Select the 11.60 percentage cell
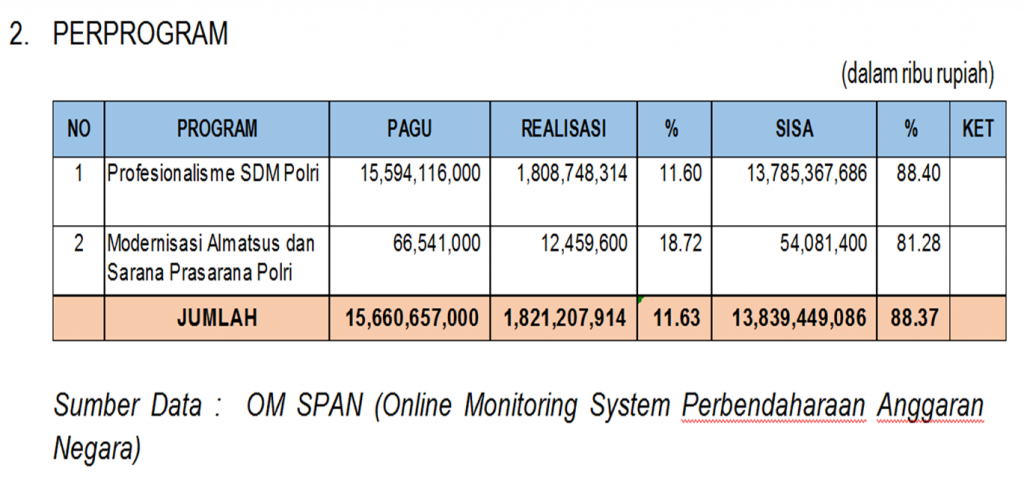The height and width of the screenshot is (480, 1024). [x=680, y=174]
